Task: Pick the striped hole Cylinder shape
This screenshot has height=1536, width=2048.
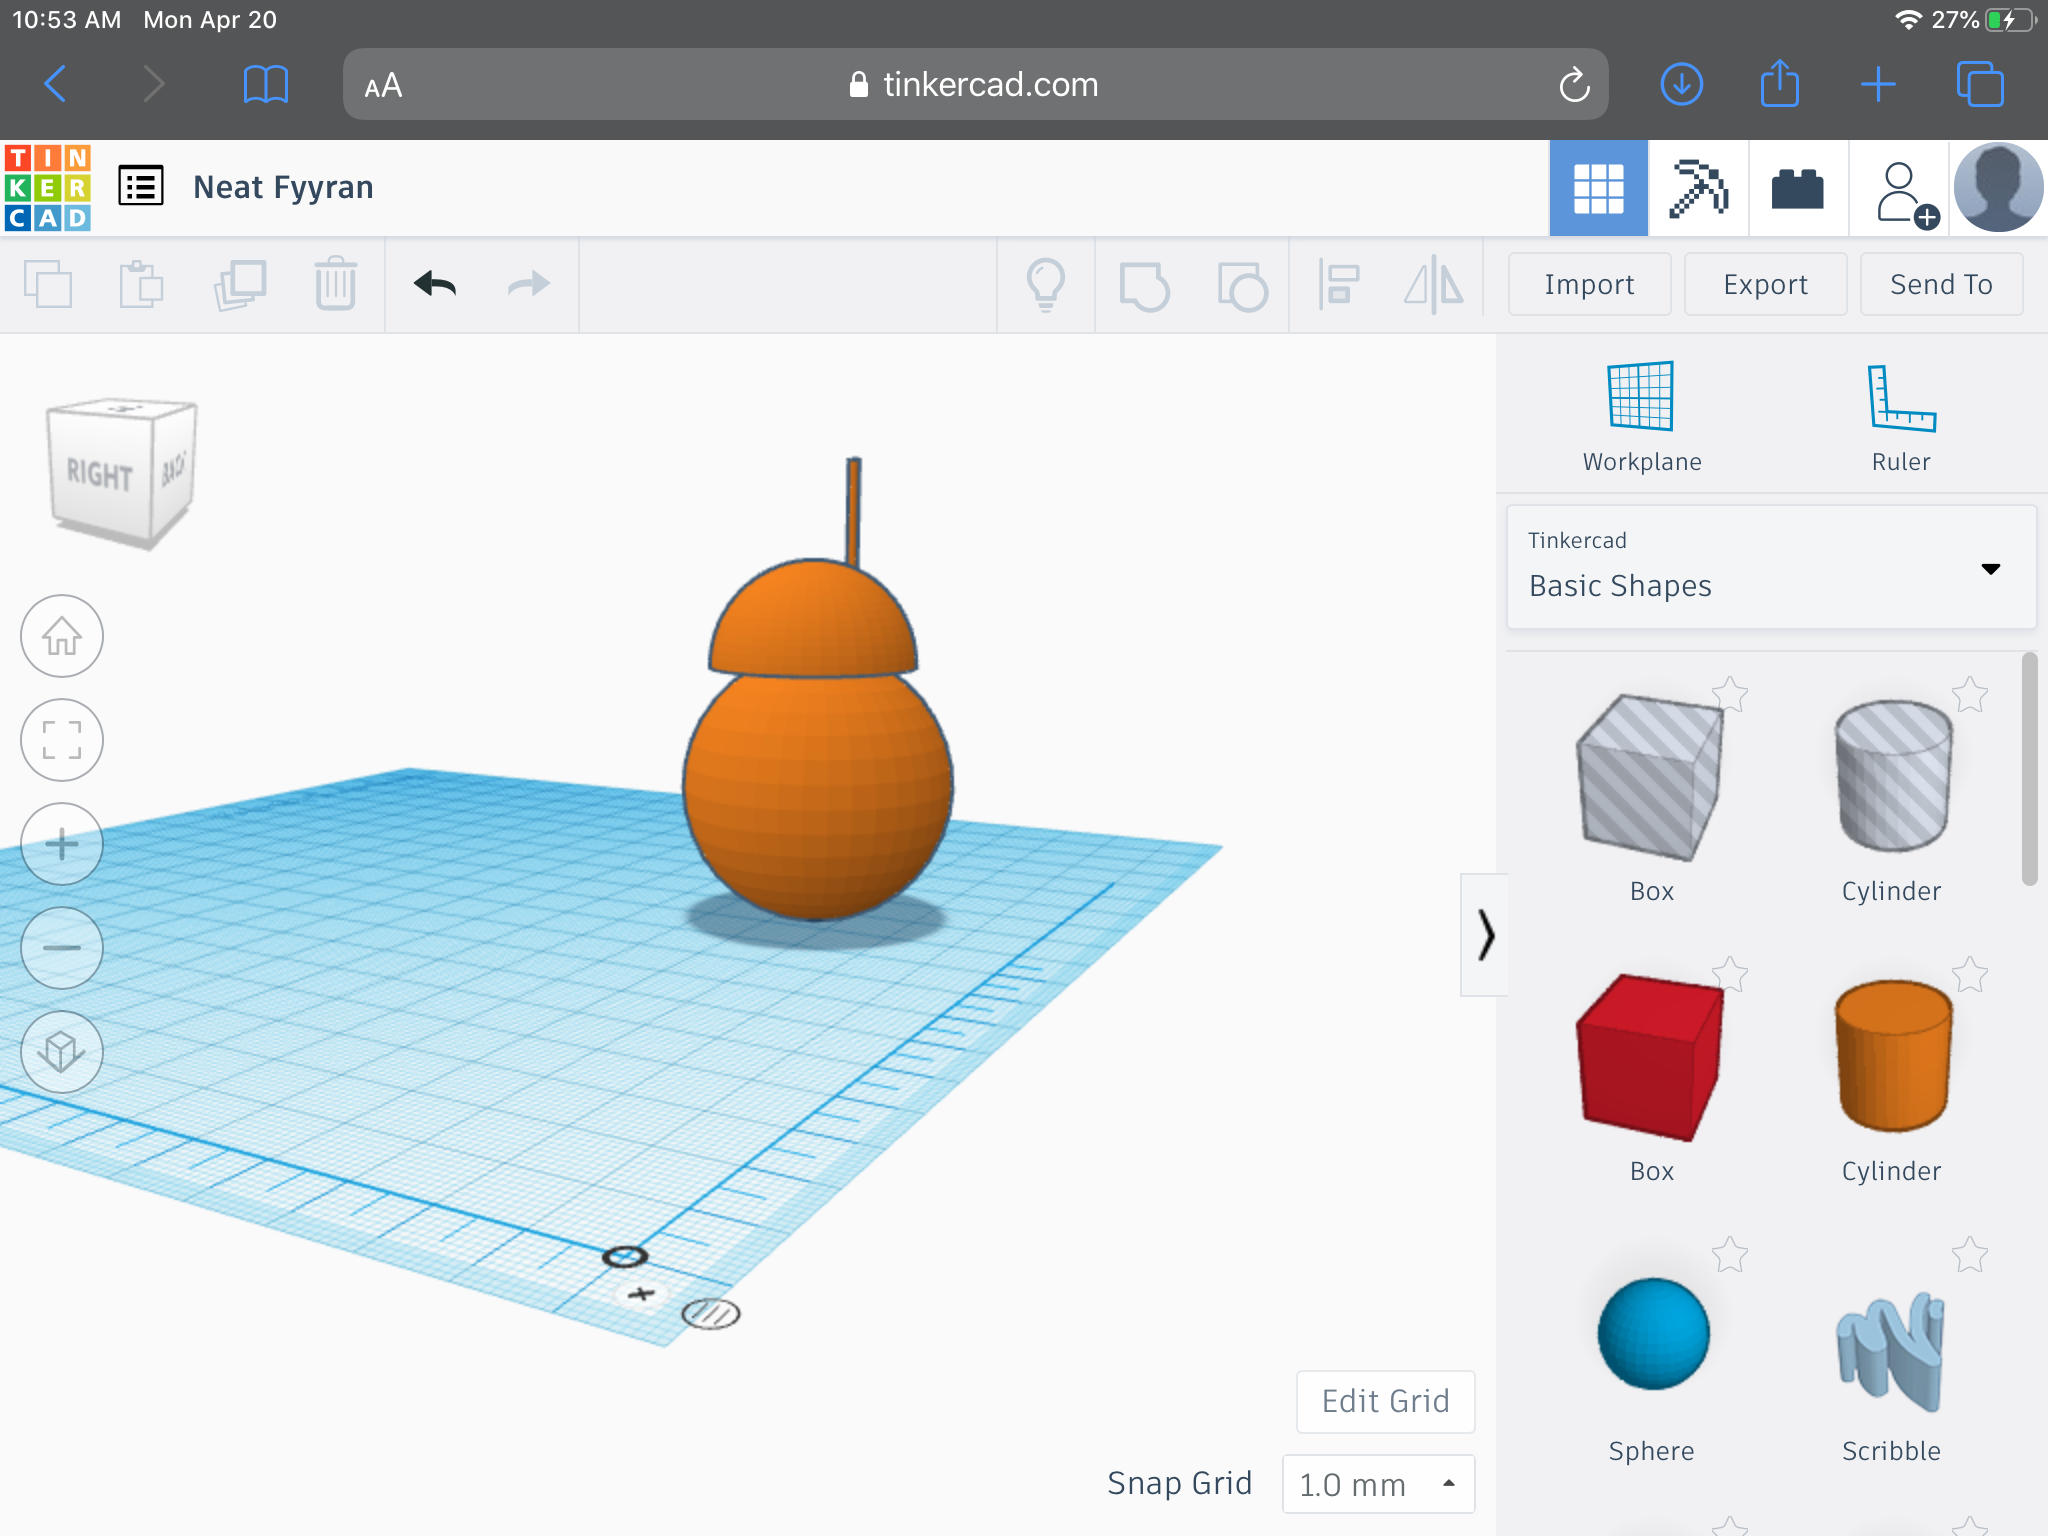Action: coord(1892,776)
